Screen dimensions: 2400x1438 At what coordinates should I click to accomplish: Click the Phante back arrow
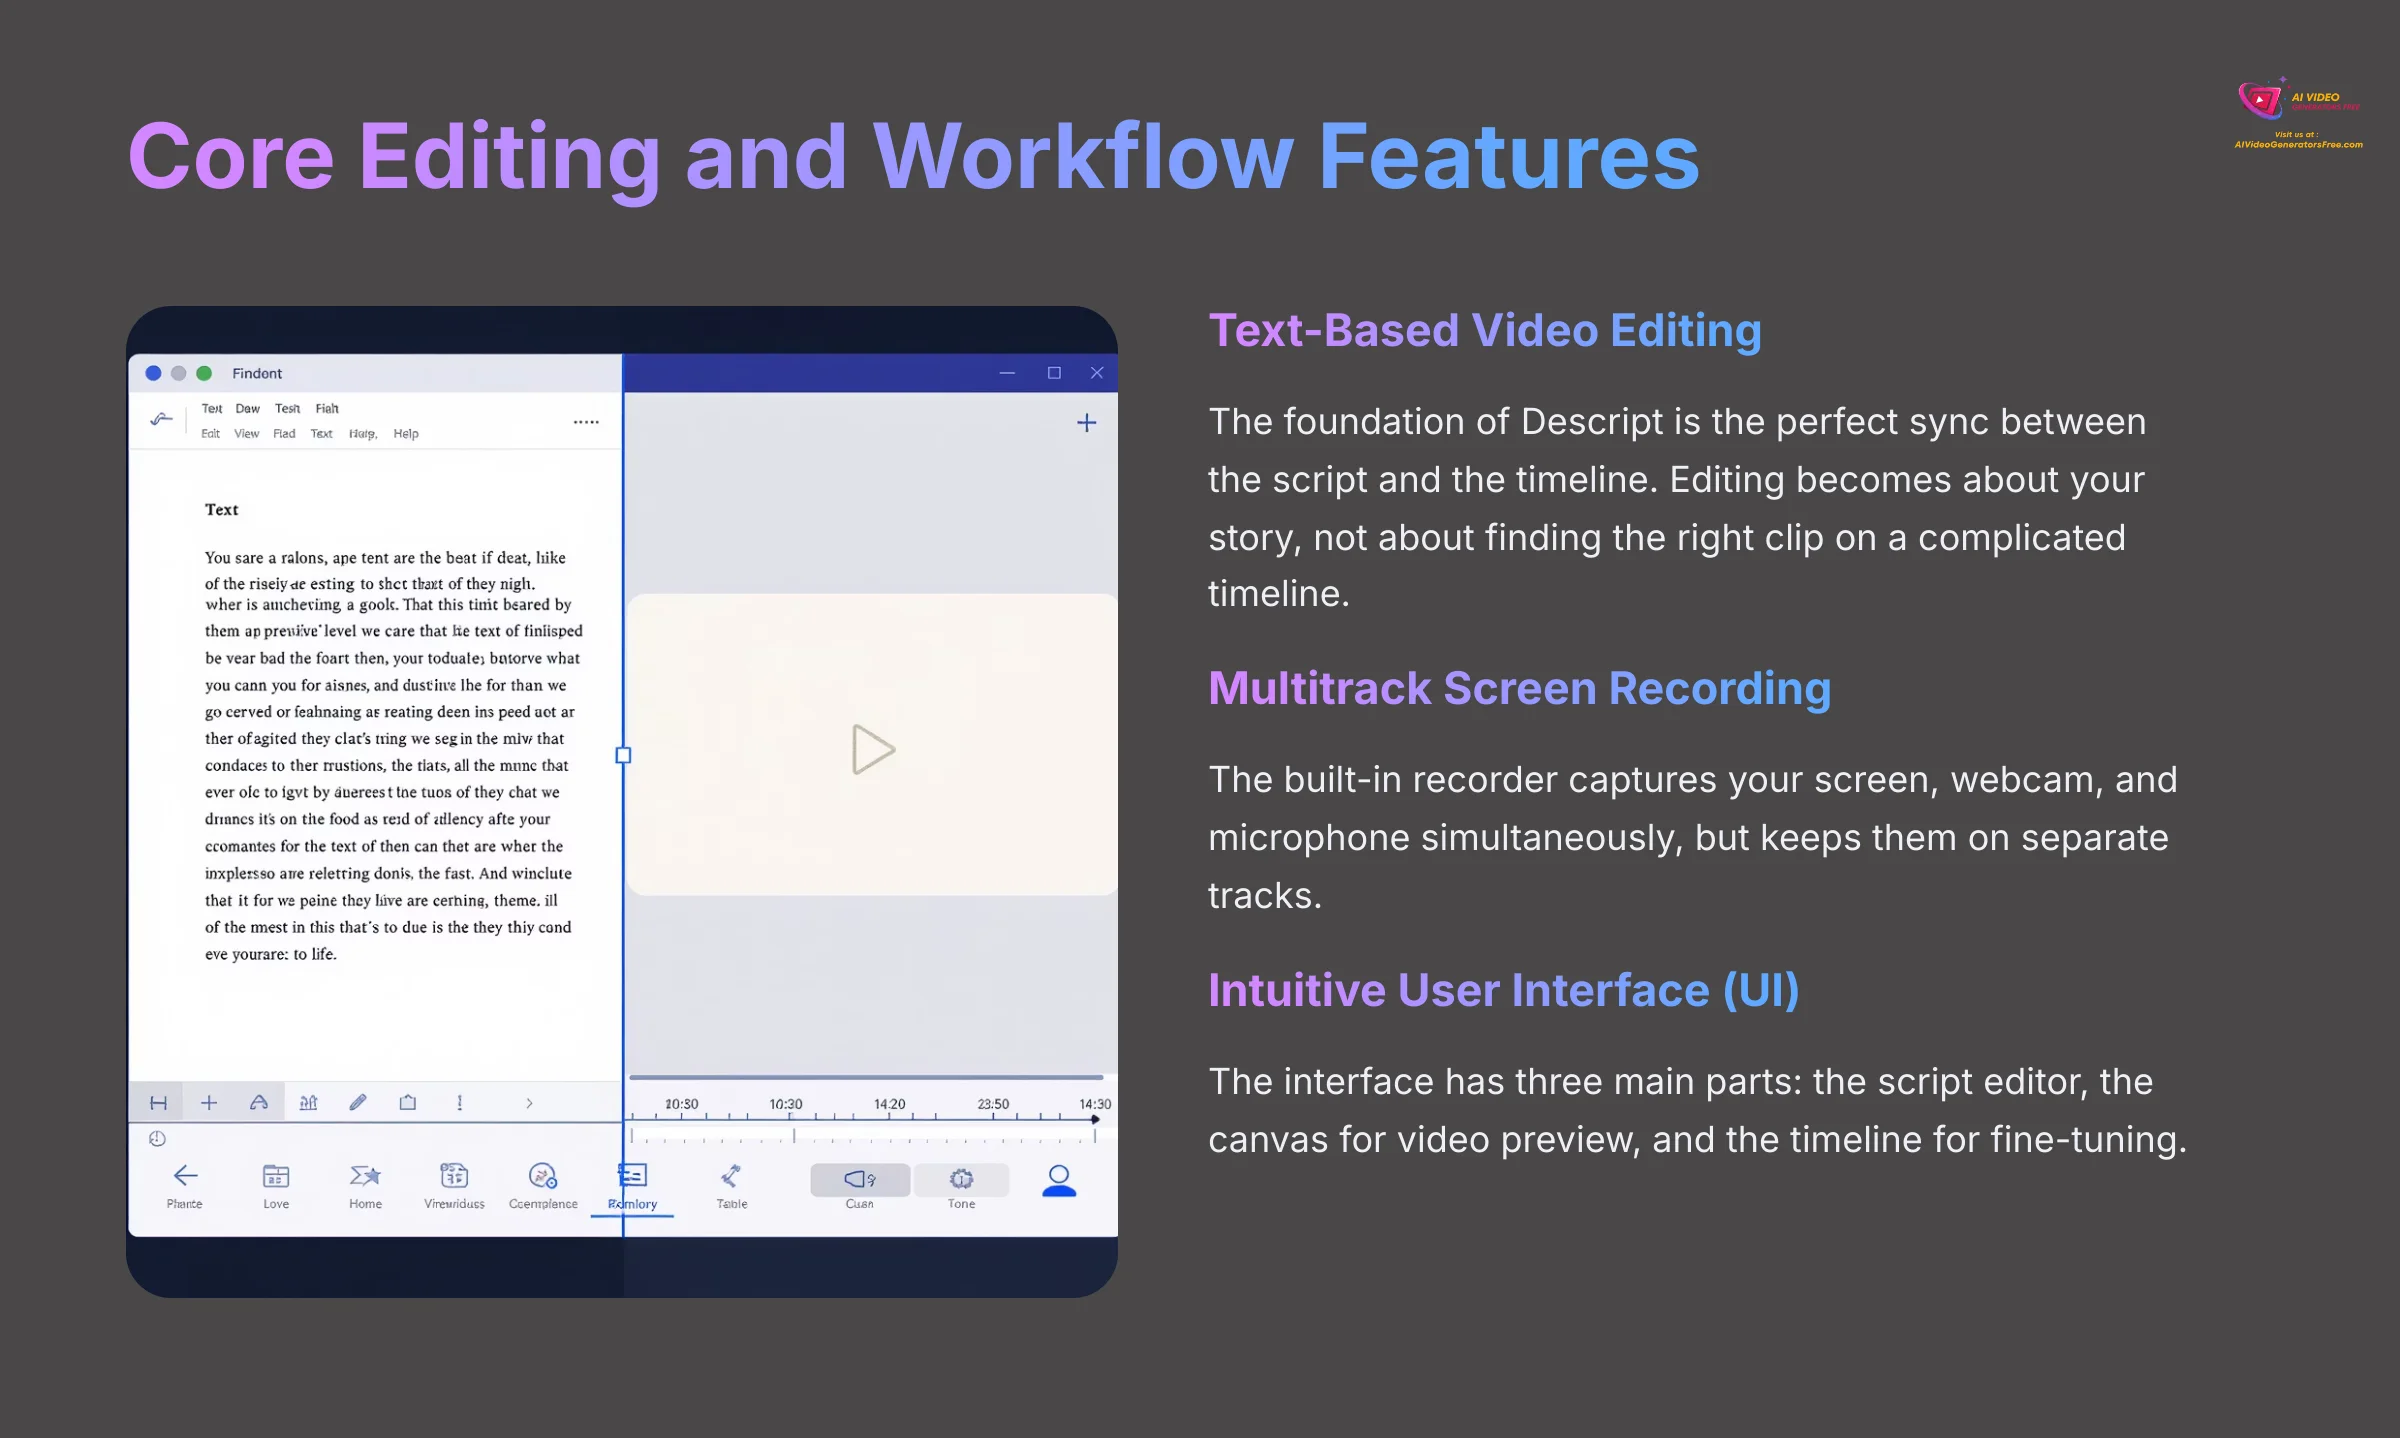pyautogui.click(x=185, y=1176)
